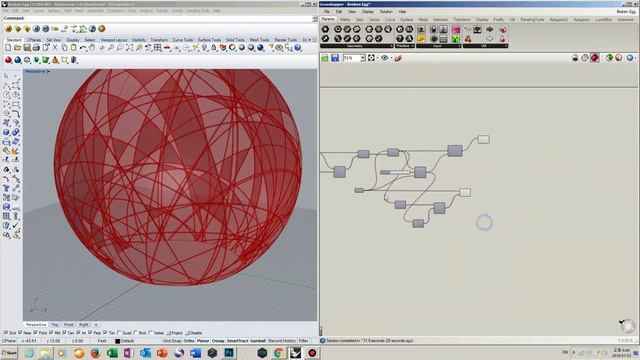Toggle Mid osnap checkbox
Screen dimensions: 640x360
click(x=51, y=333)
